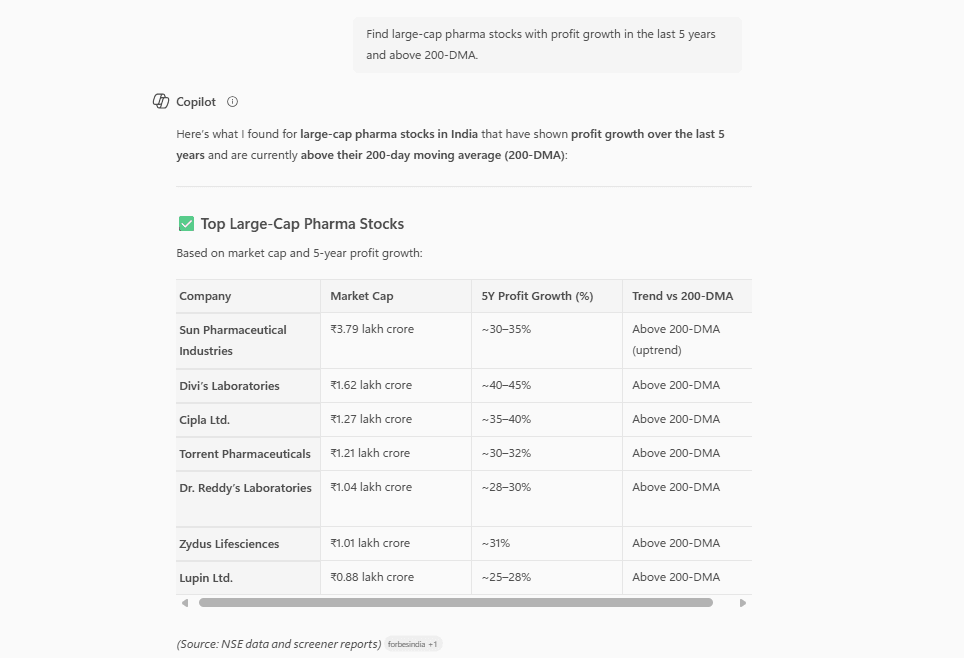The height and width of the screenshot is (658, 964).
Task: Click the Company column header
Action: [205, 296]
